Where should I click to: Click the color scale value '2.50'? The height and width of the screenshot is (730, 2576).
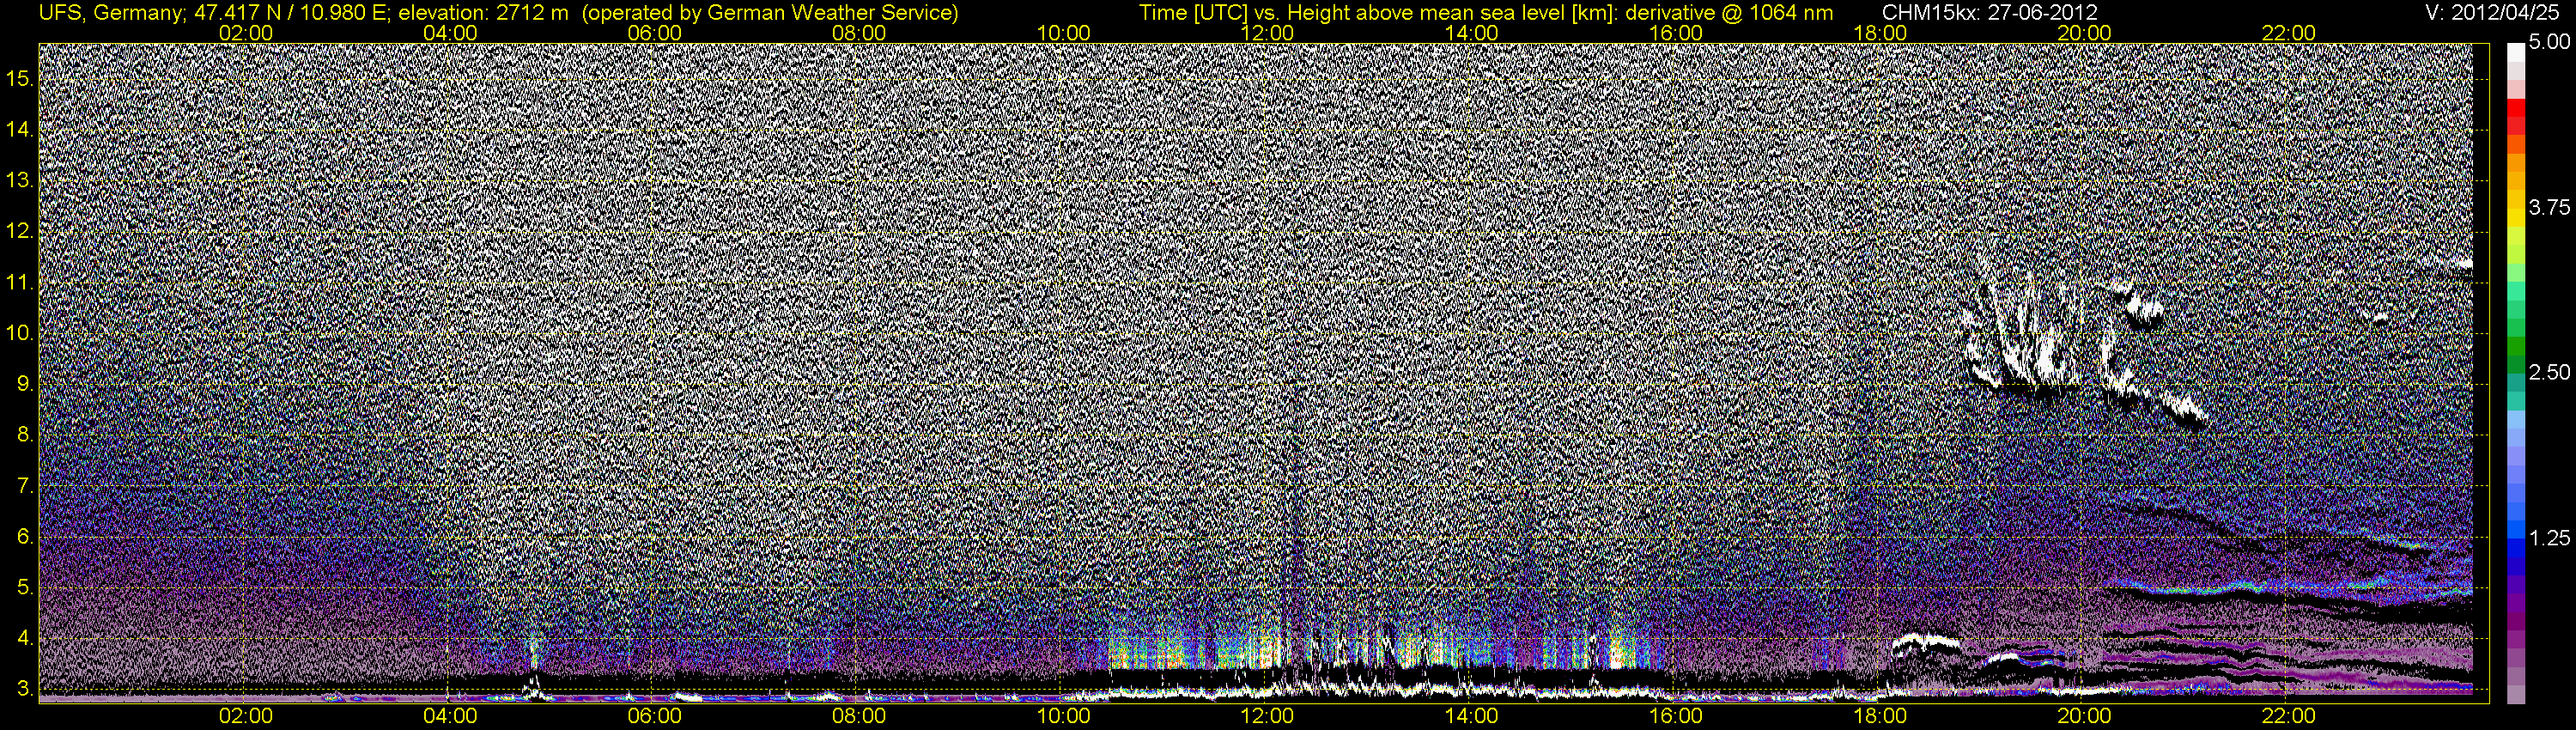pyautogui.click(x=2549, y=372)
